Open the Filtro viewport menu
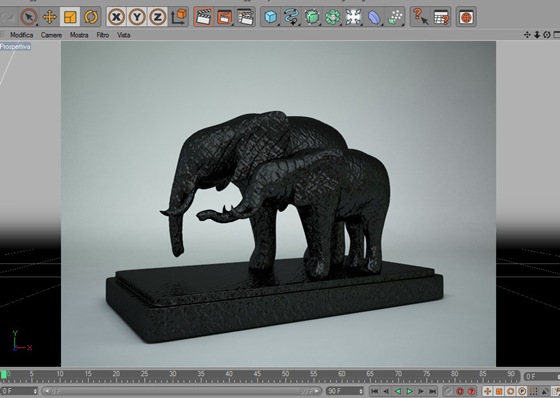The image size is (560, 398). [x=102, y=35]
